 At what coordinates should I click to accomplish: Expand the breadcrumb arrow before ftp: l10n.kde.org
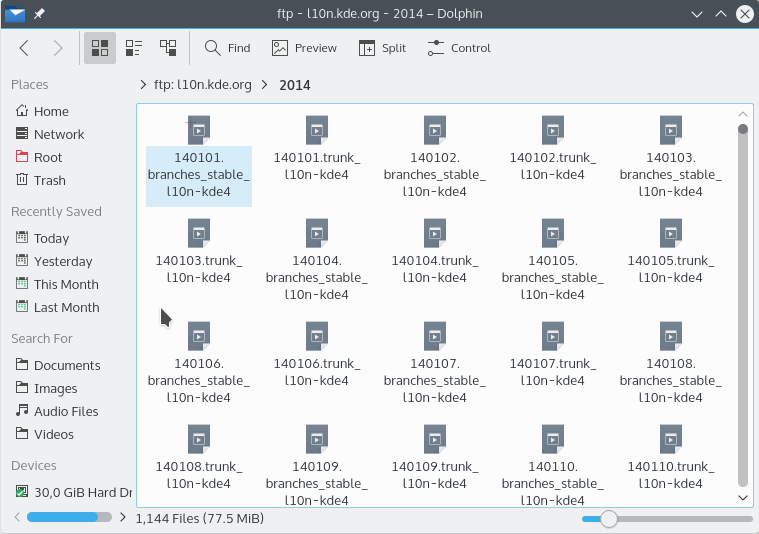point(145,85)
